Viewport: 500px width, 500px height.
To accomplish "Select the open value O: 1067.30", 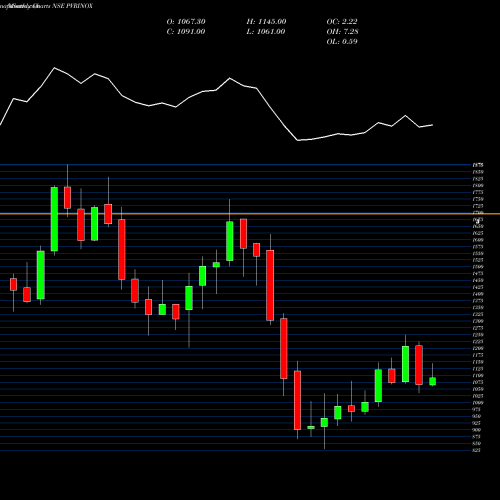I will tap(186, 21).
